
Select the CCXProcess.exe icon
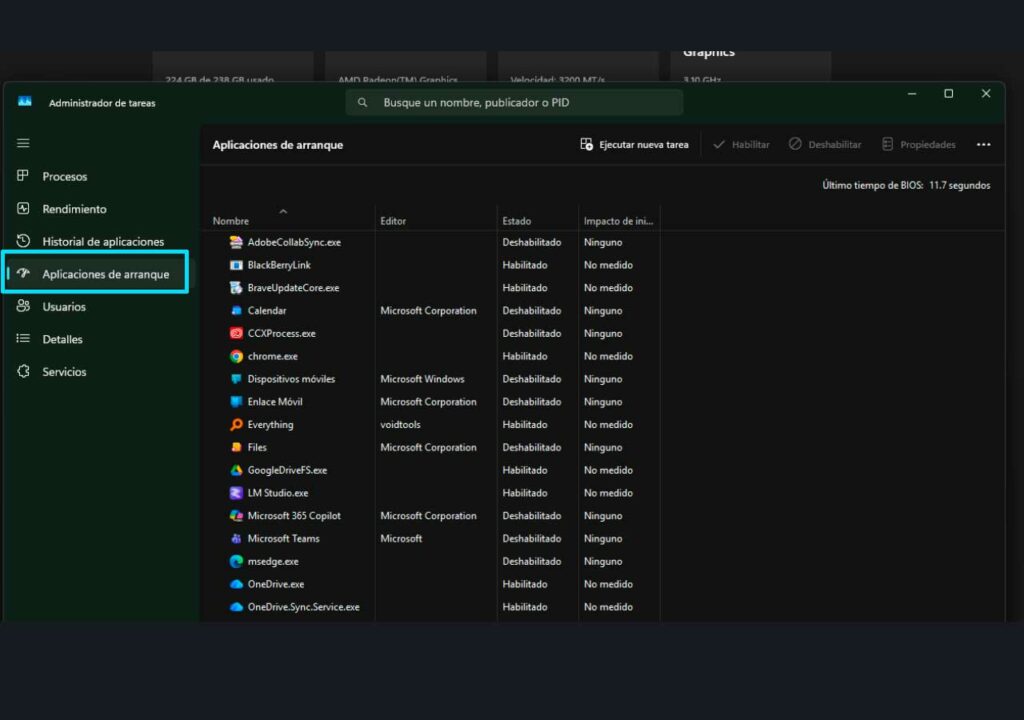tap(236, 333)
